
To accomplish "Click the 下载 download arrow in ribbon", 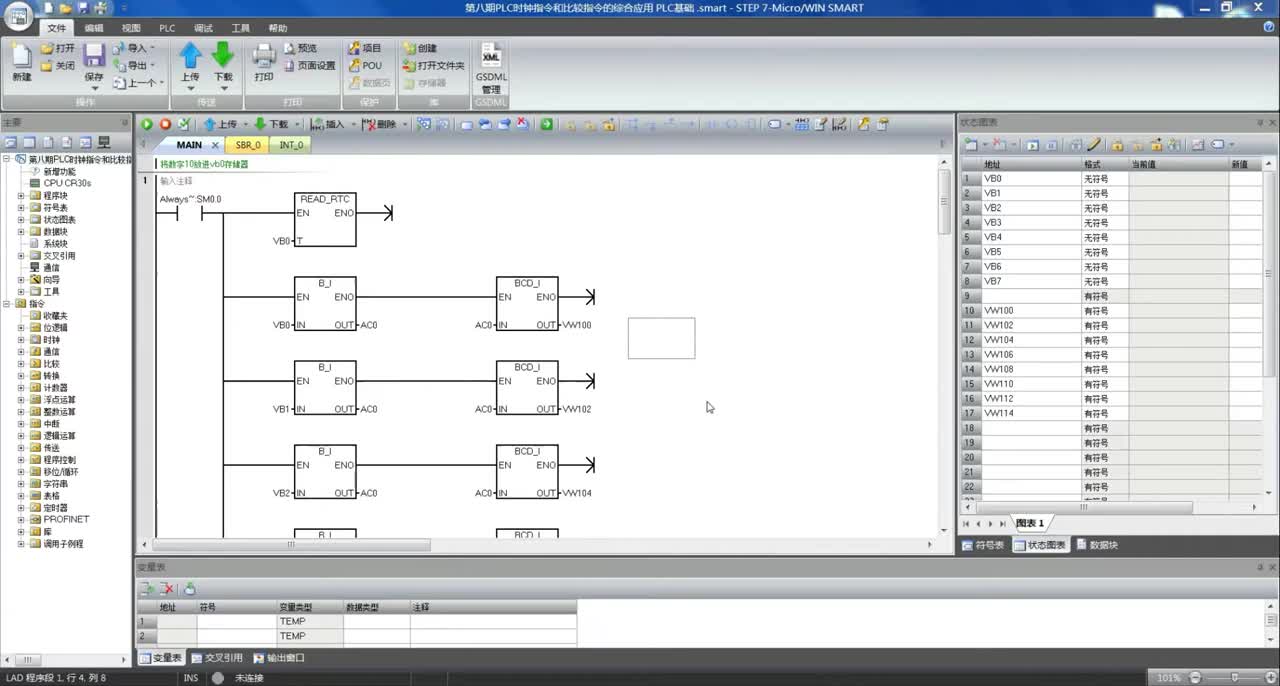I will pos(223,54).
